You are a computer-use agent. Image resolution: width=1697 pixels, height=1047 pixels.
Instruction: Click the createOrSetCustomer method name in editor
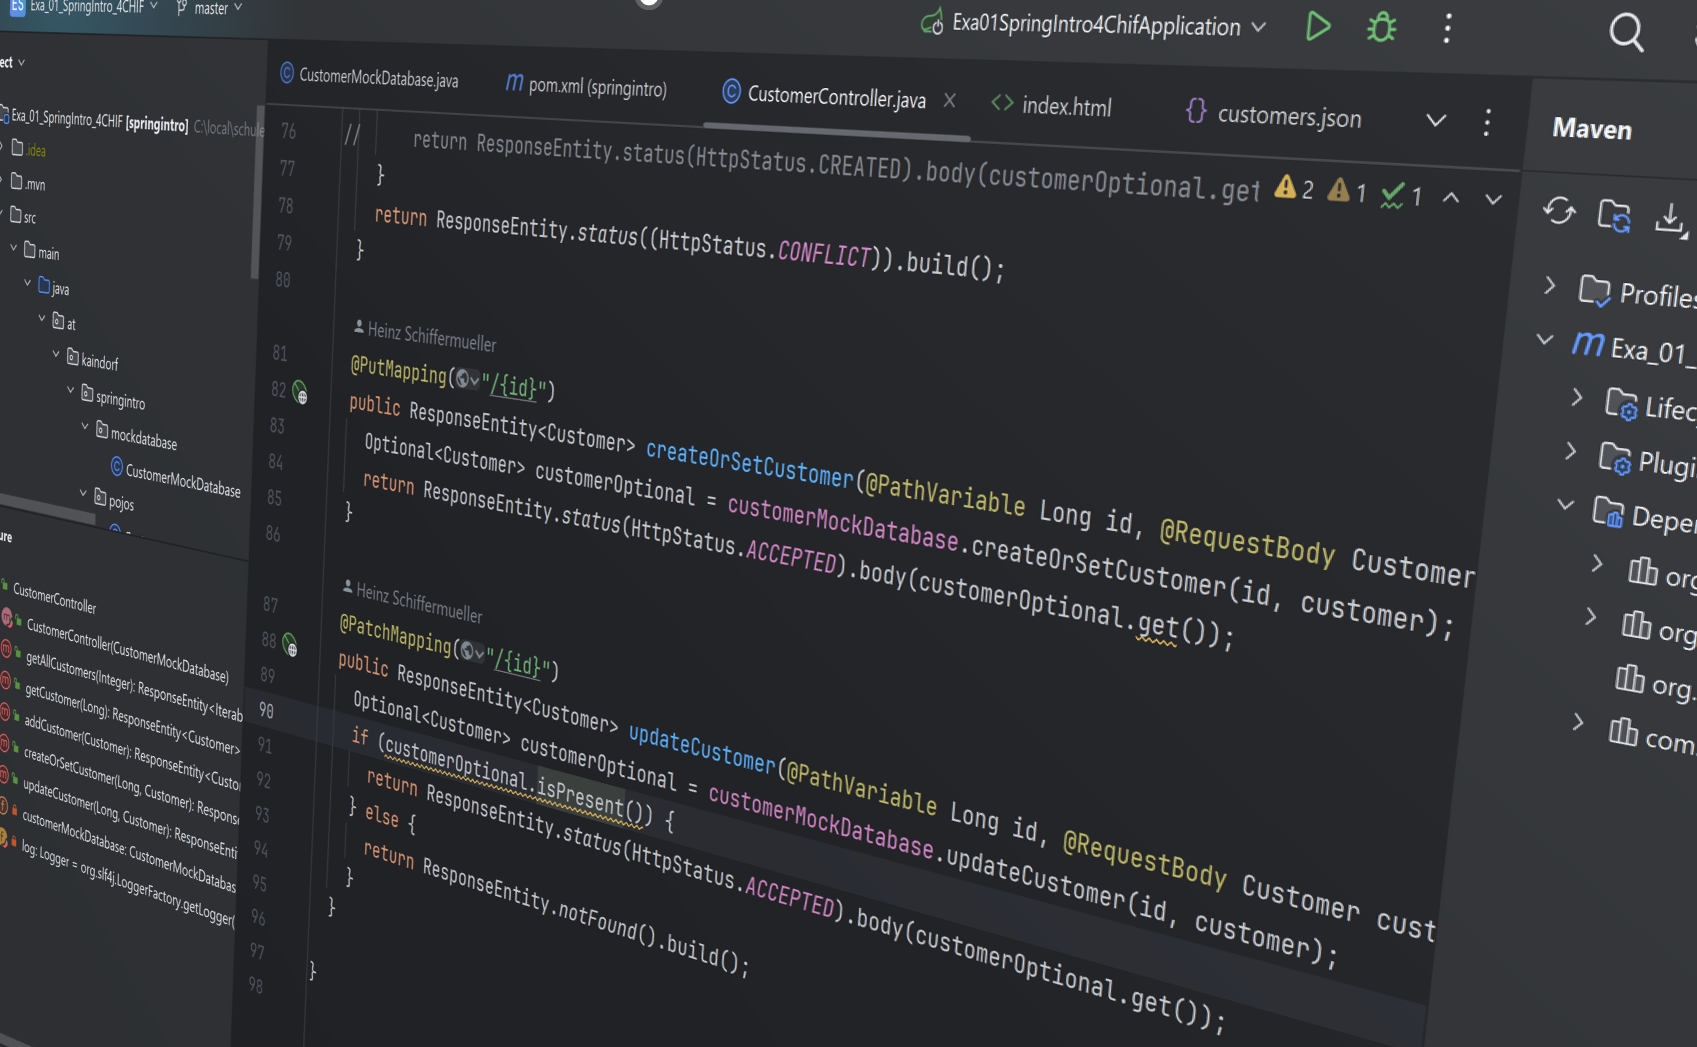pos(749,462)
